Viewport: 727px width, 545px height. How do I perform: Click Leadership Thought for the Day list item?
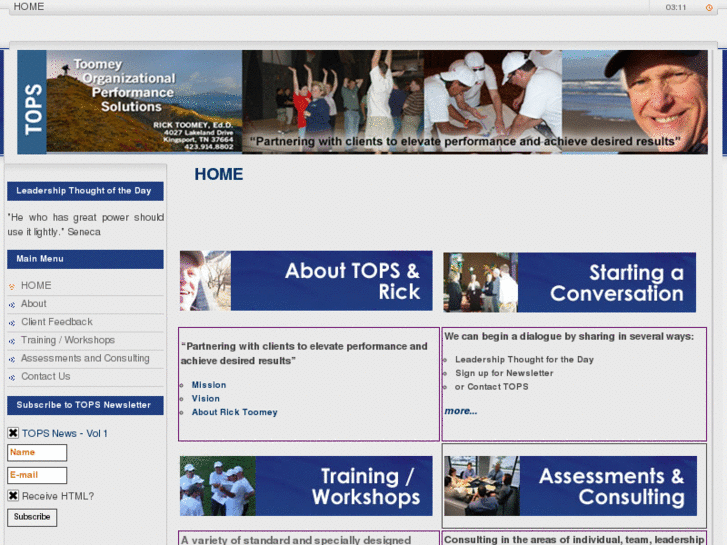524,359
